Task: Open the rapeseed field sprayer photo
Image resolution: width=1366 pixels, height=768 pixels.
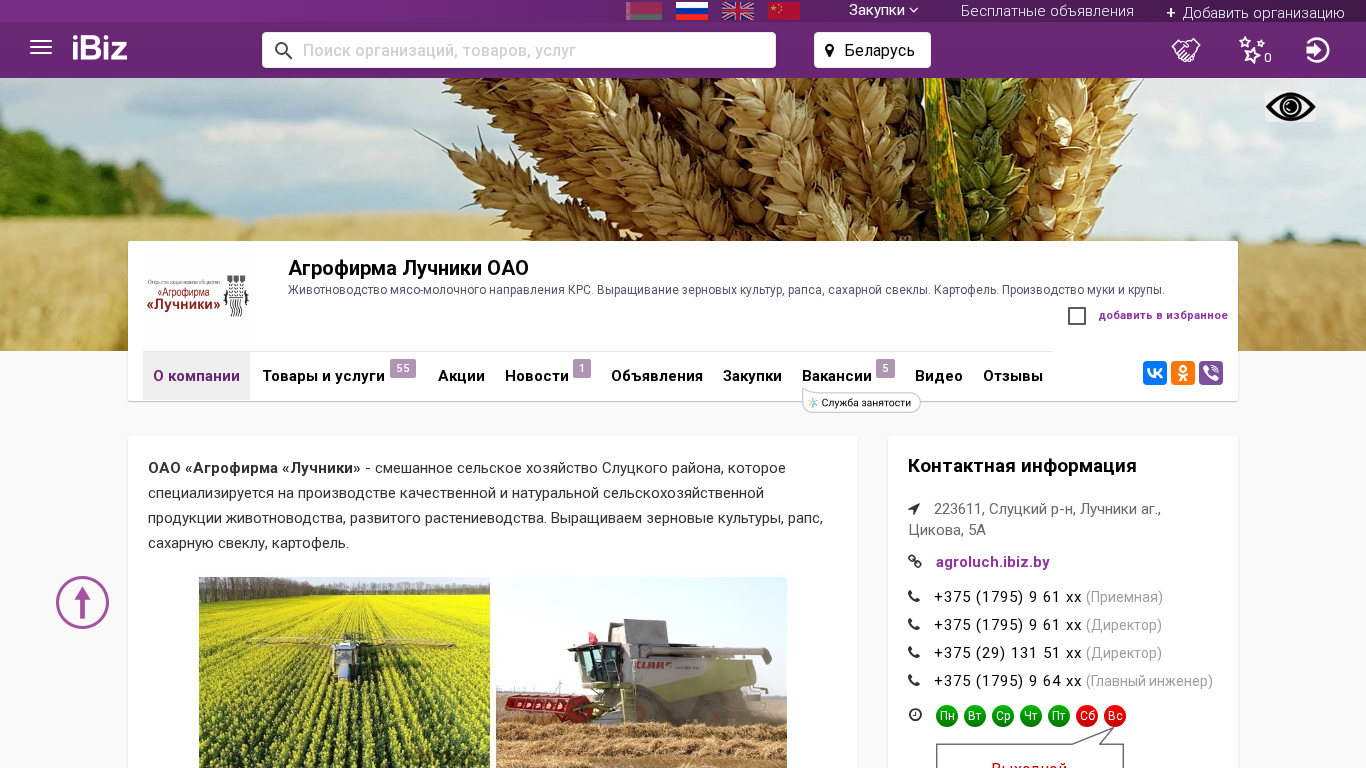Action: [344, 672]
